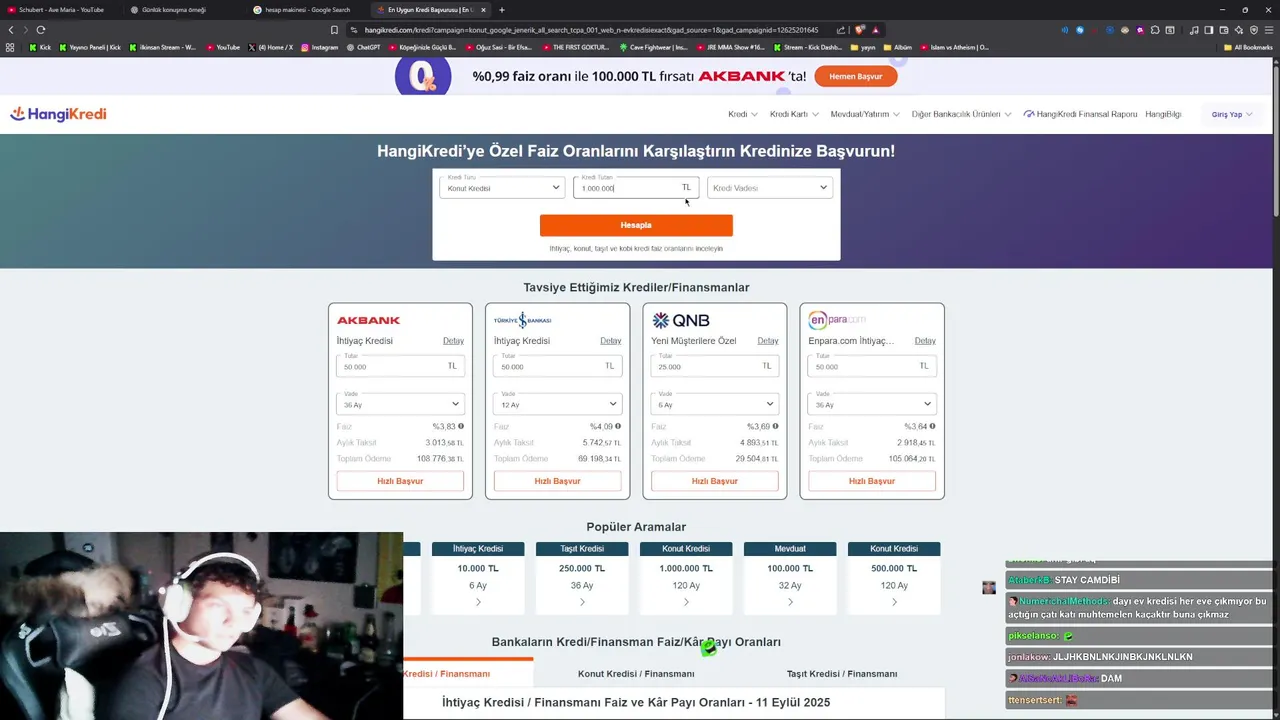Open arrow under 250.000 TL Taşıt Kredisi card
The image size is (1280, 720).
pos(582,602)
